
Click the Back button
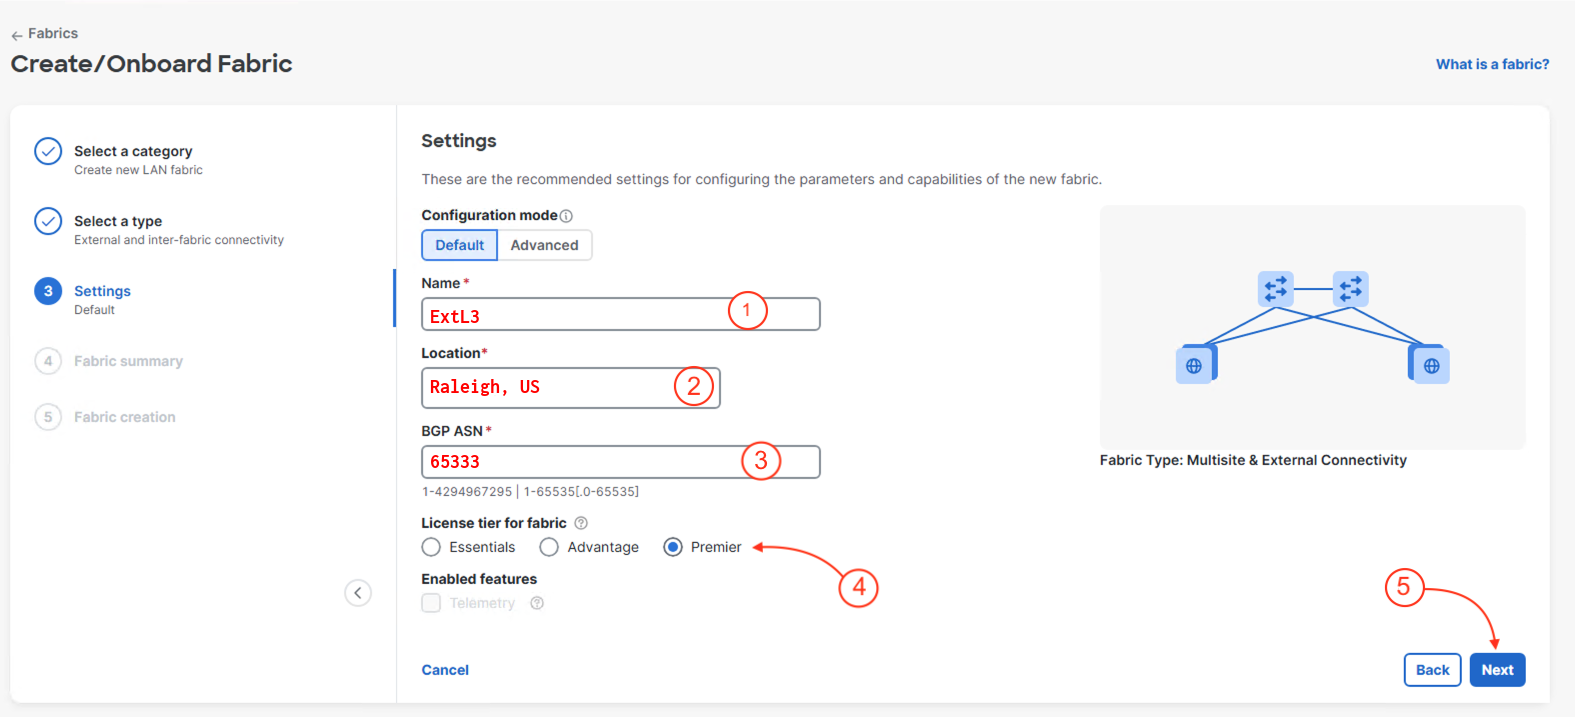[1432, 670]
